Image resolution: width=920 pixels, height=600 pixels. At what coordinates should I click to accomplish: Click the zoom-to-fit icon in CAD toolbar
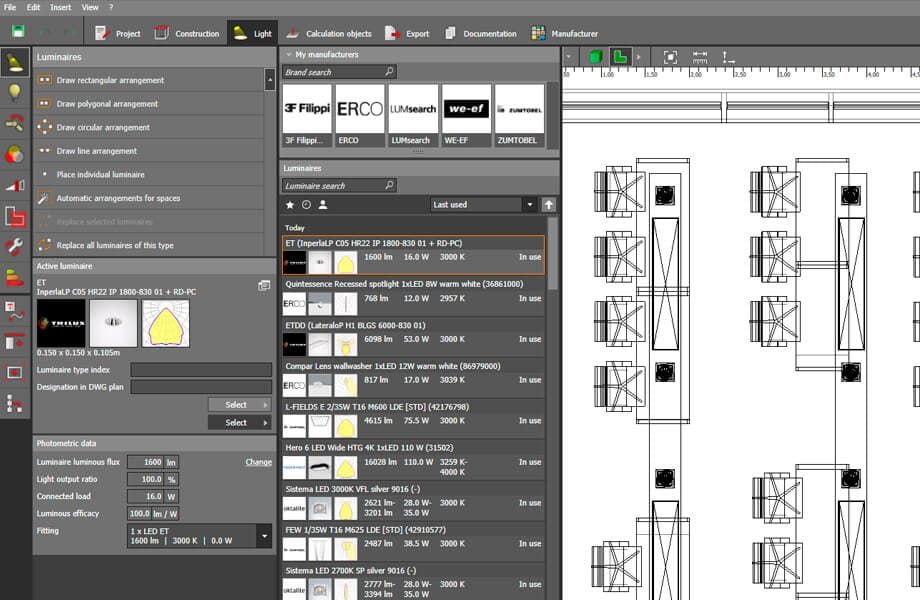click(670, 57)
